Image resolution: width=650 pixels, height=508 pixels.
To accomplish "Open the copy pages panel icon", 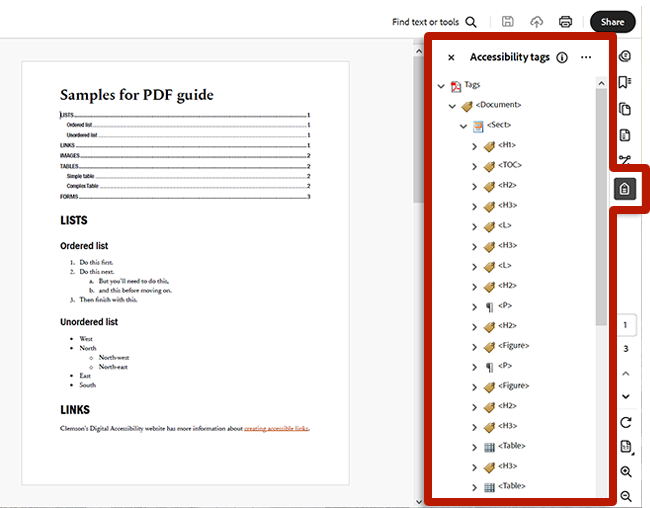I will pos(625,109).
